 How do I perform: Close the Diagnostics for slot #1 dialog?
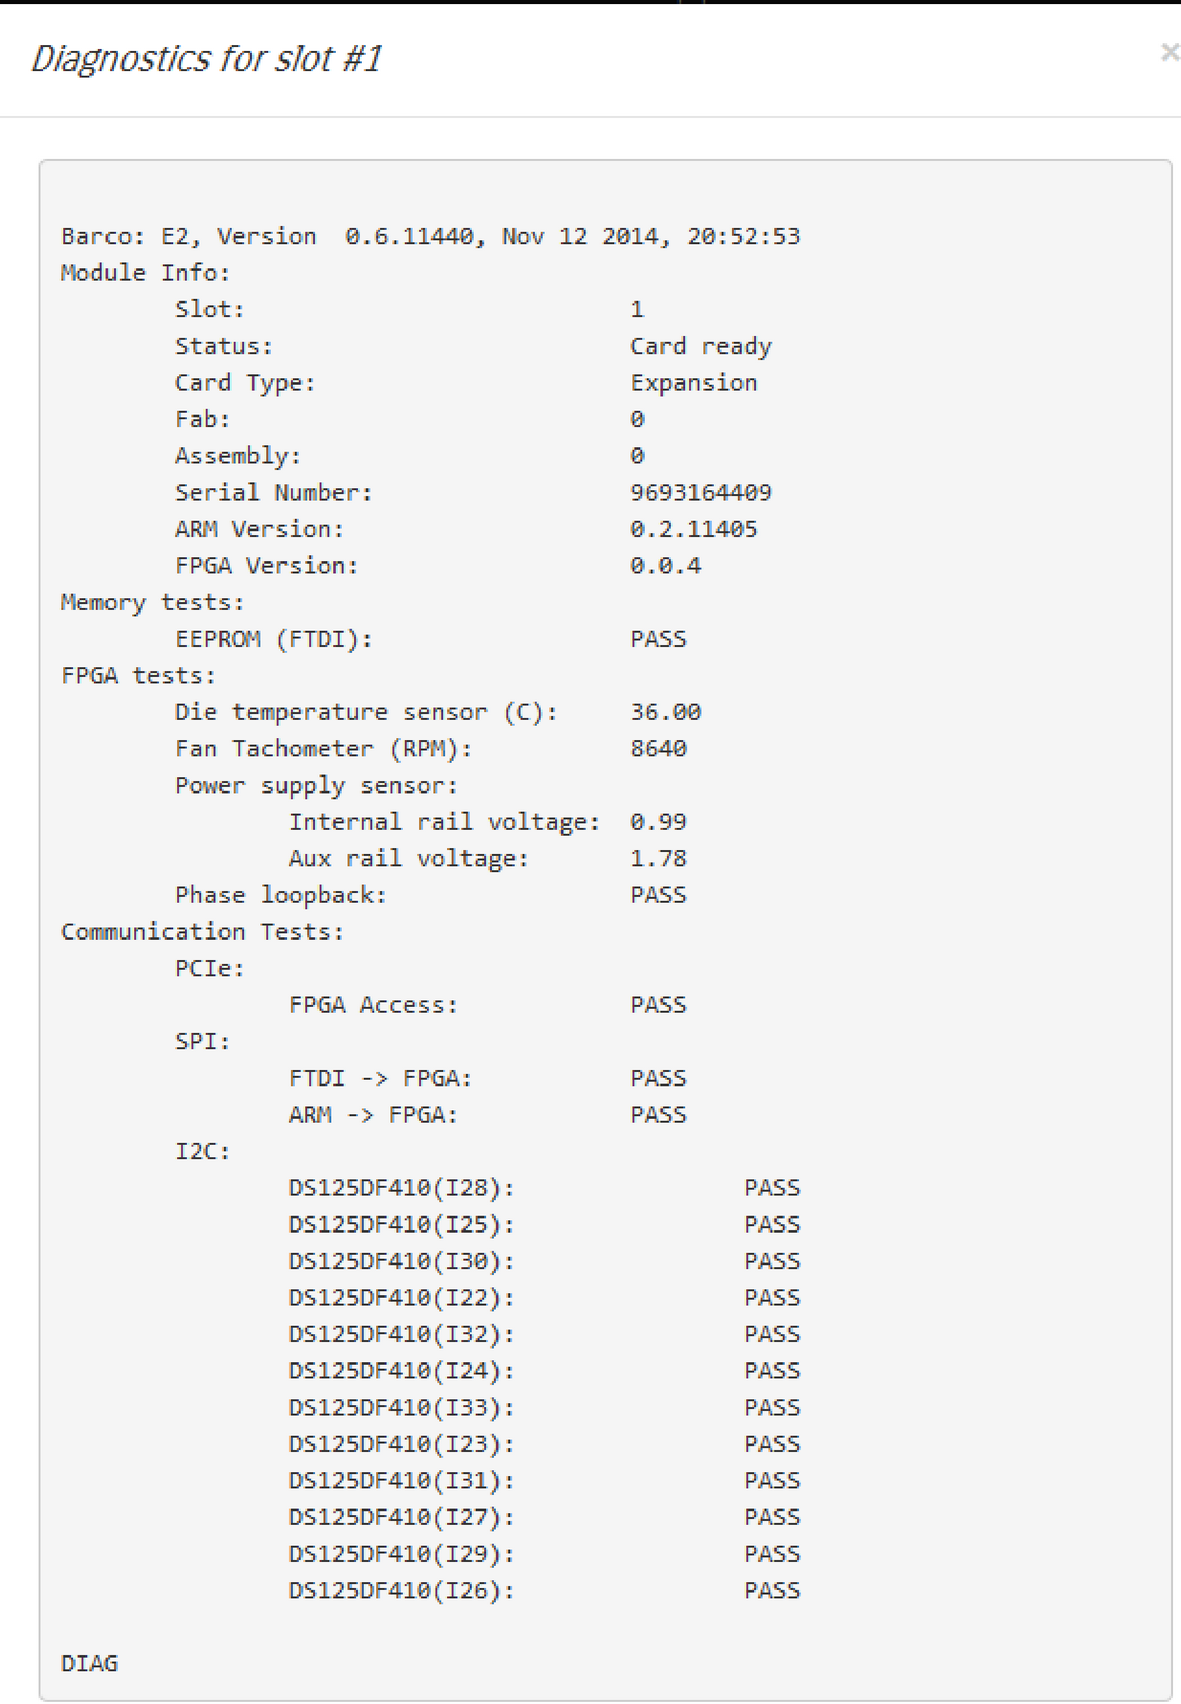(x=1169, y=52)
